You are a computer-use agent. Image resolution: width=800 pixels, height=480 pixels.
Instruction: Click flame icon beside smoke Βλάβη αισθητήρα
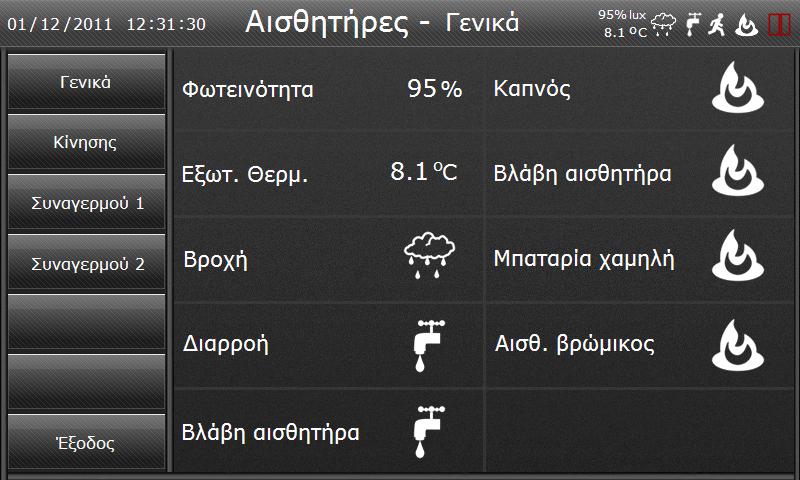coord(738,170)
